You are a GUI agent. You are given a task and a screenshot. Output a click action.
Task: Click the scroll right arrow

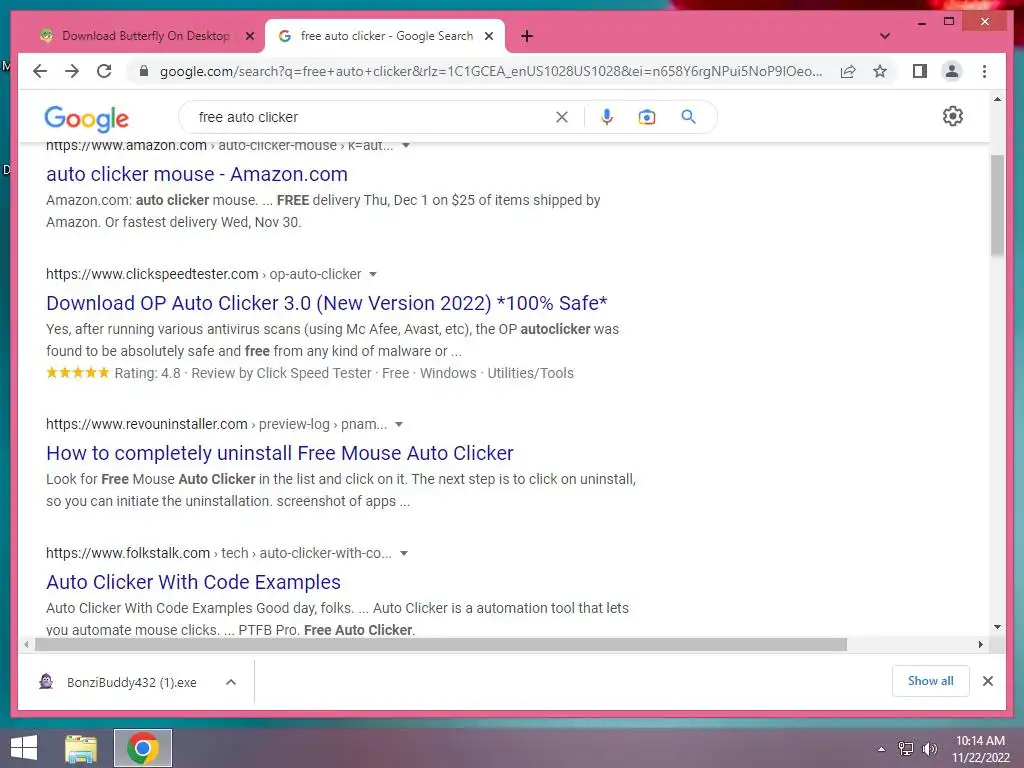coord(980,645)
